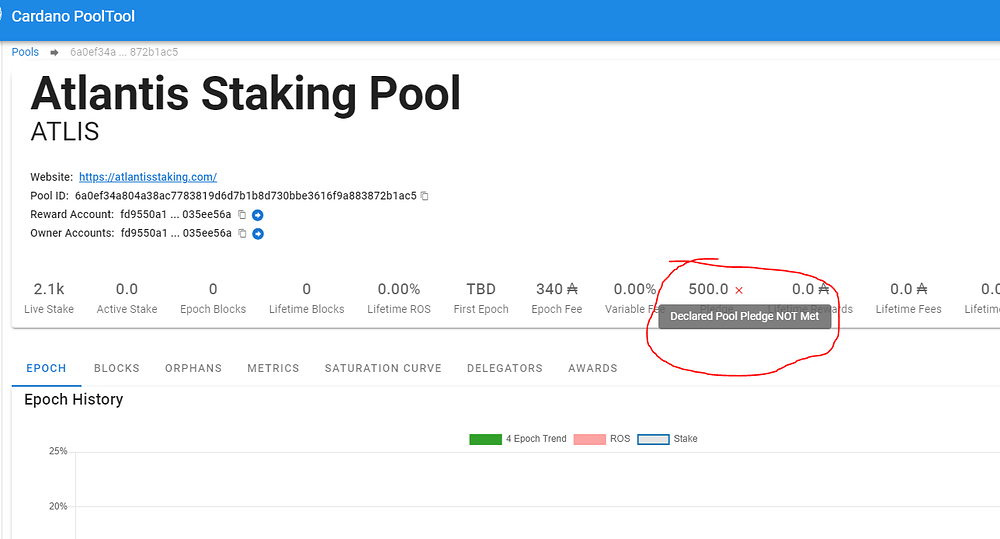The image size is (1000, 539).
Task: Copy the Pool ID to clipboard
Action: tap(425, 196)
